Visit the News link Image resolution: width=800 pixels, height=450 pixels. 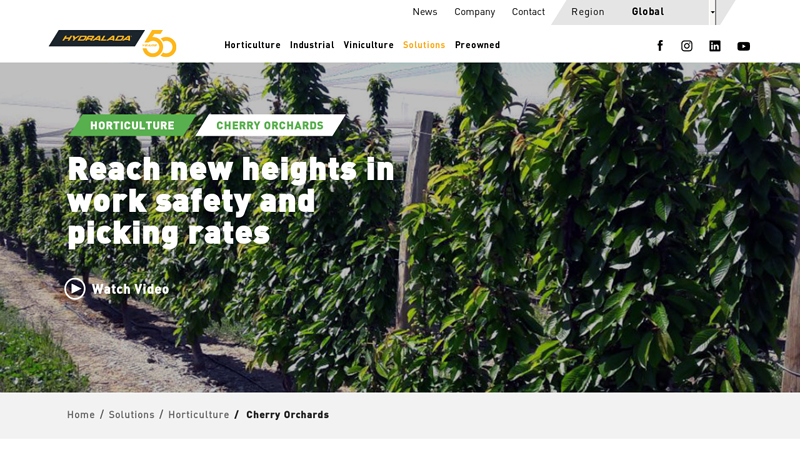tap(424, 12)
